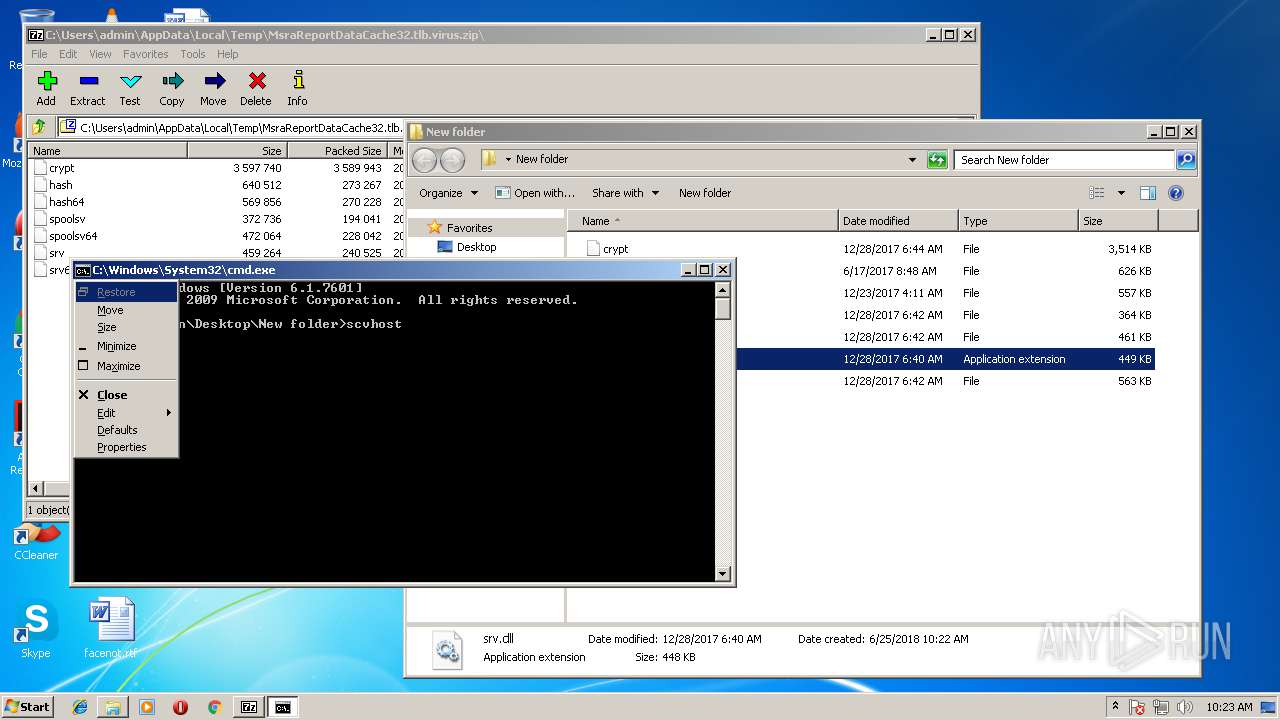This screenshot has height=720, width=1280.
Task: Open Chrome from the taskbar
Action: pos(214,707)
